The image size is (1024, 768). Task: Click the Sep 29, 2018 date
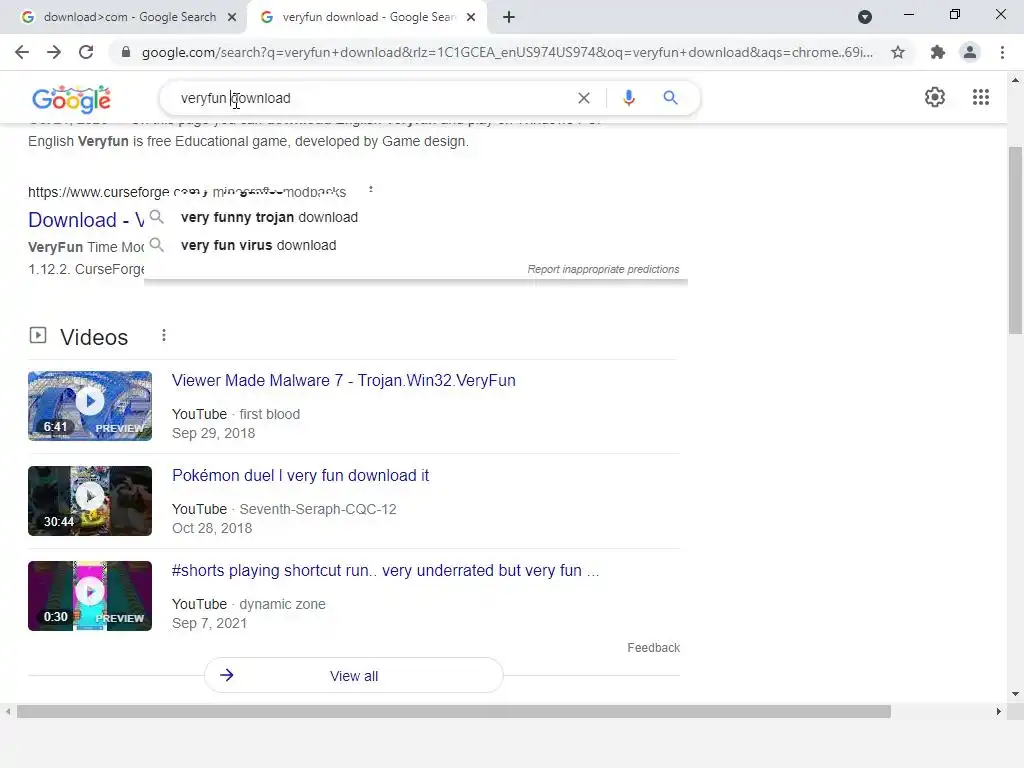pos(214,433)
